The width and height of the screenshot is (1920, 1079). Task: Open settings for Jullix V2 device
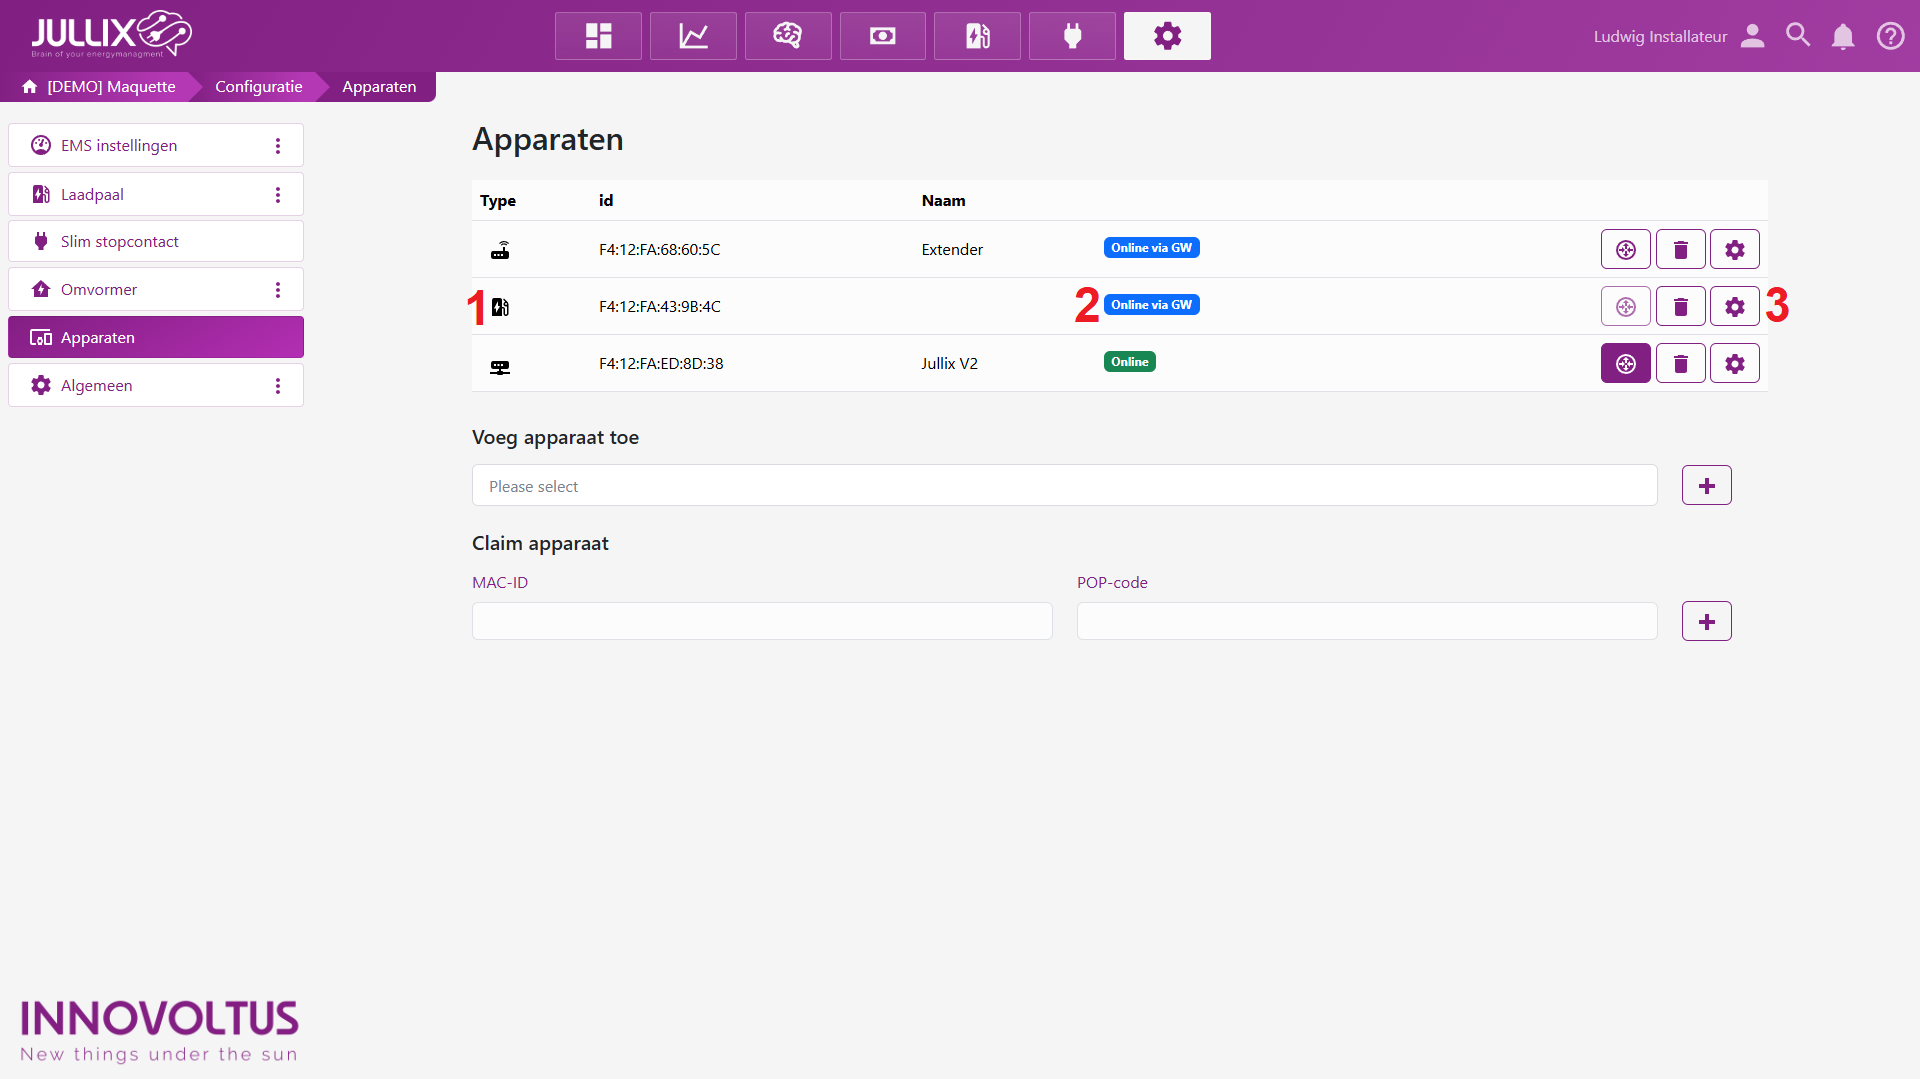click(x=1734, y=364)
